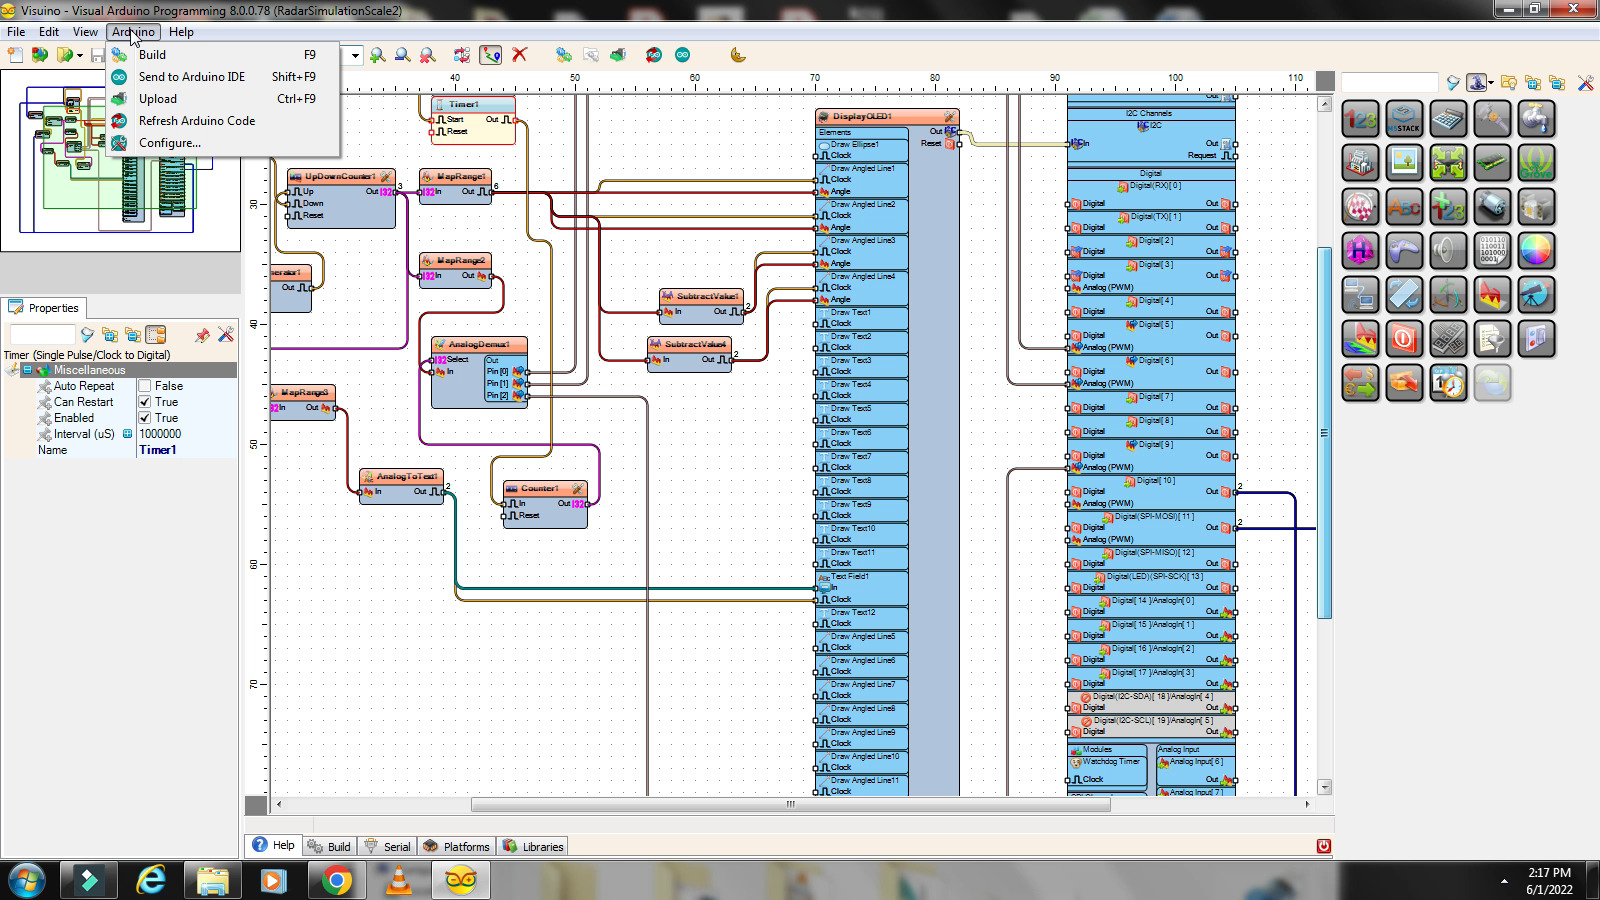Screen dimensions: 1600x900
Task: Open the Grove component category
Action: [x=1536, y=163]
